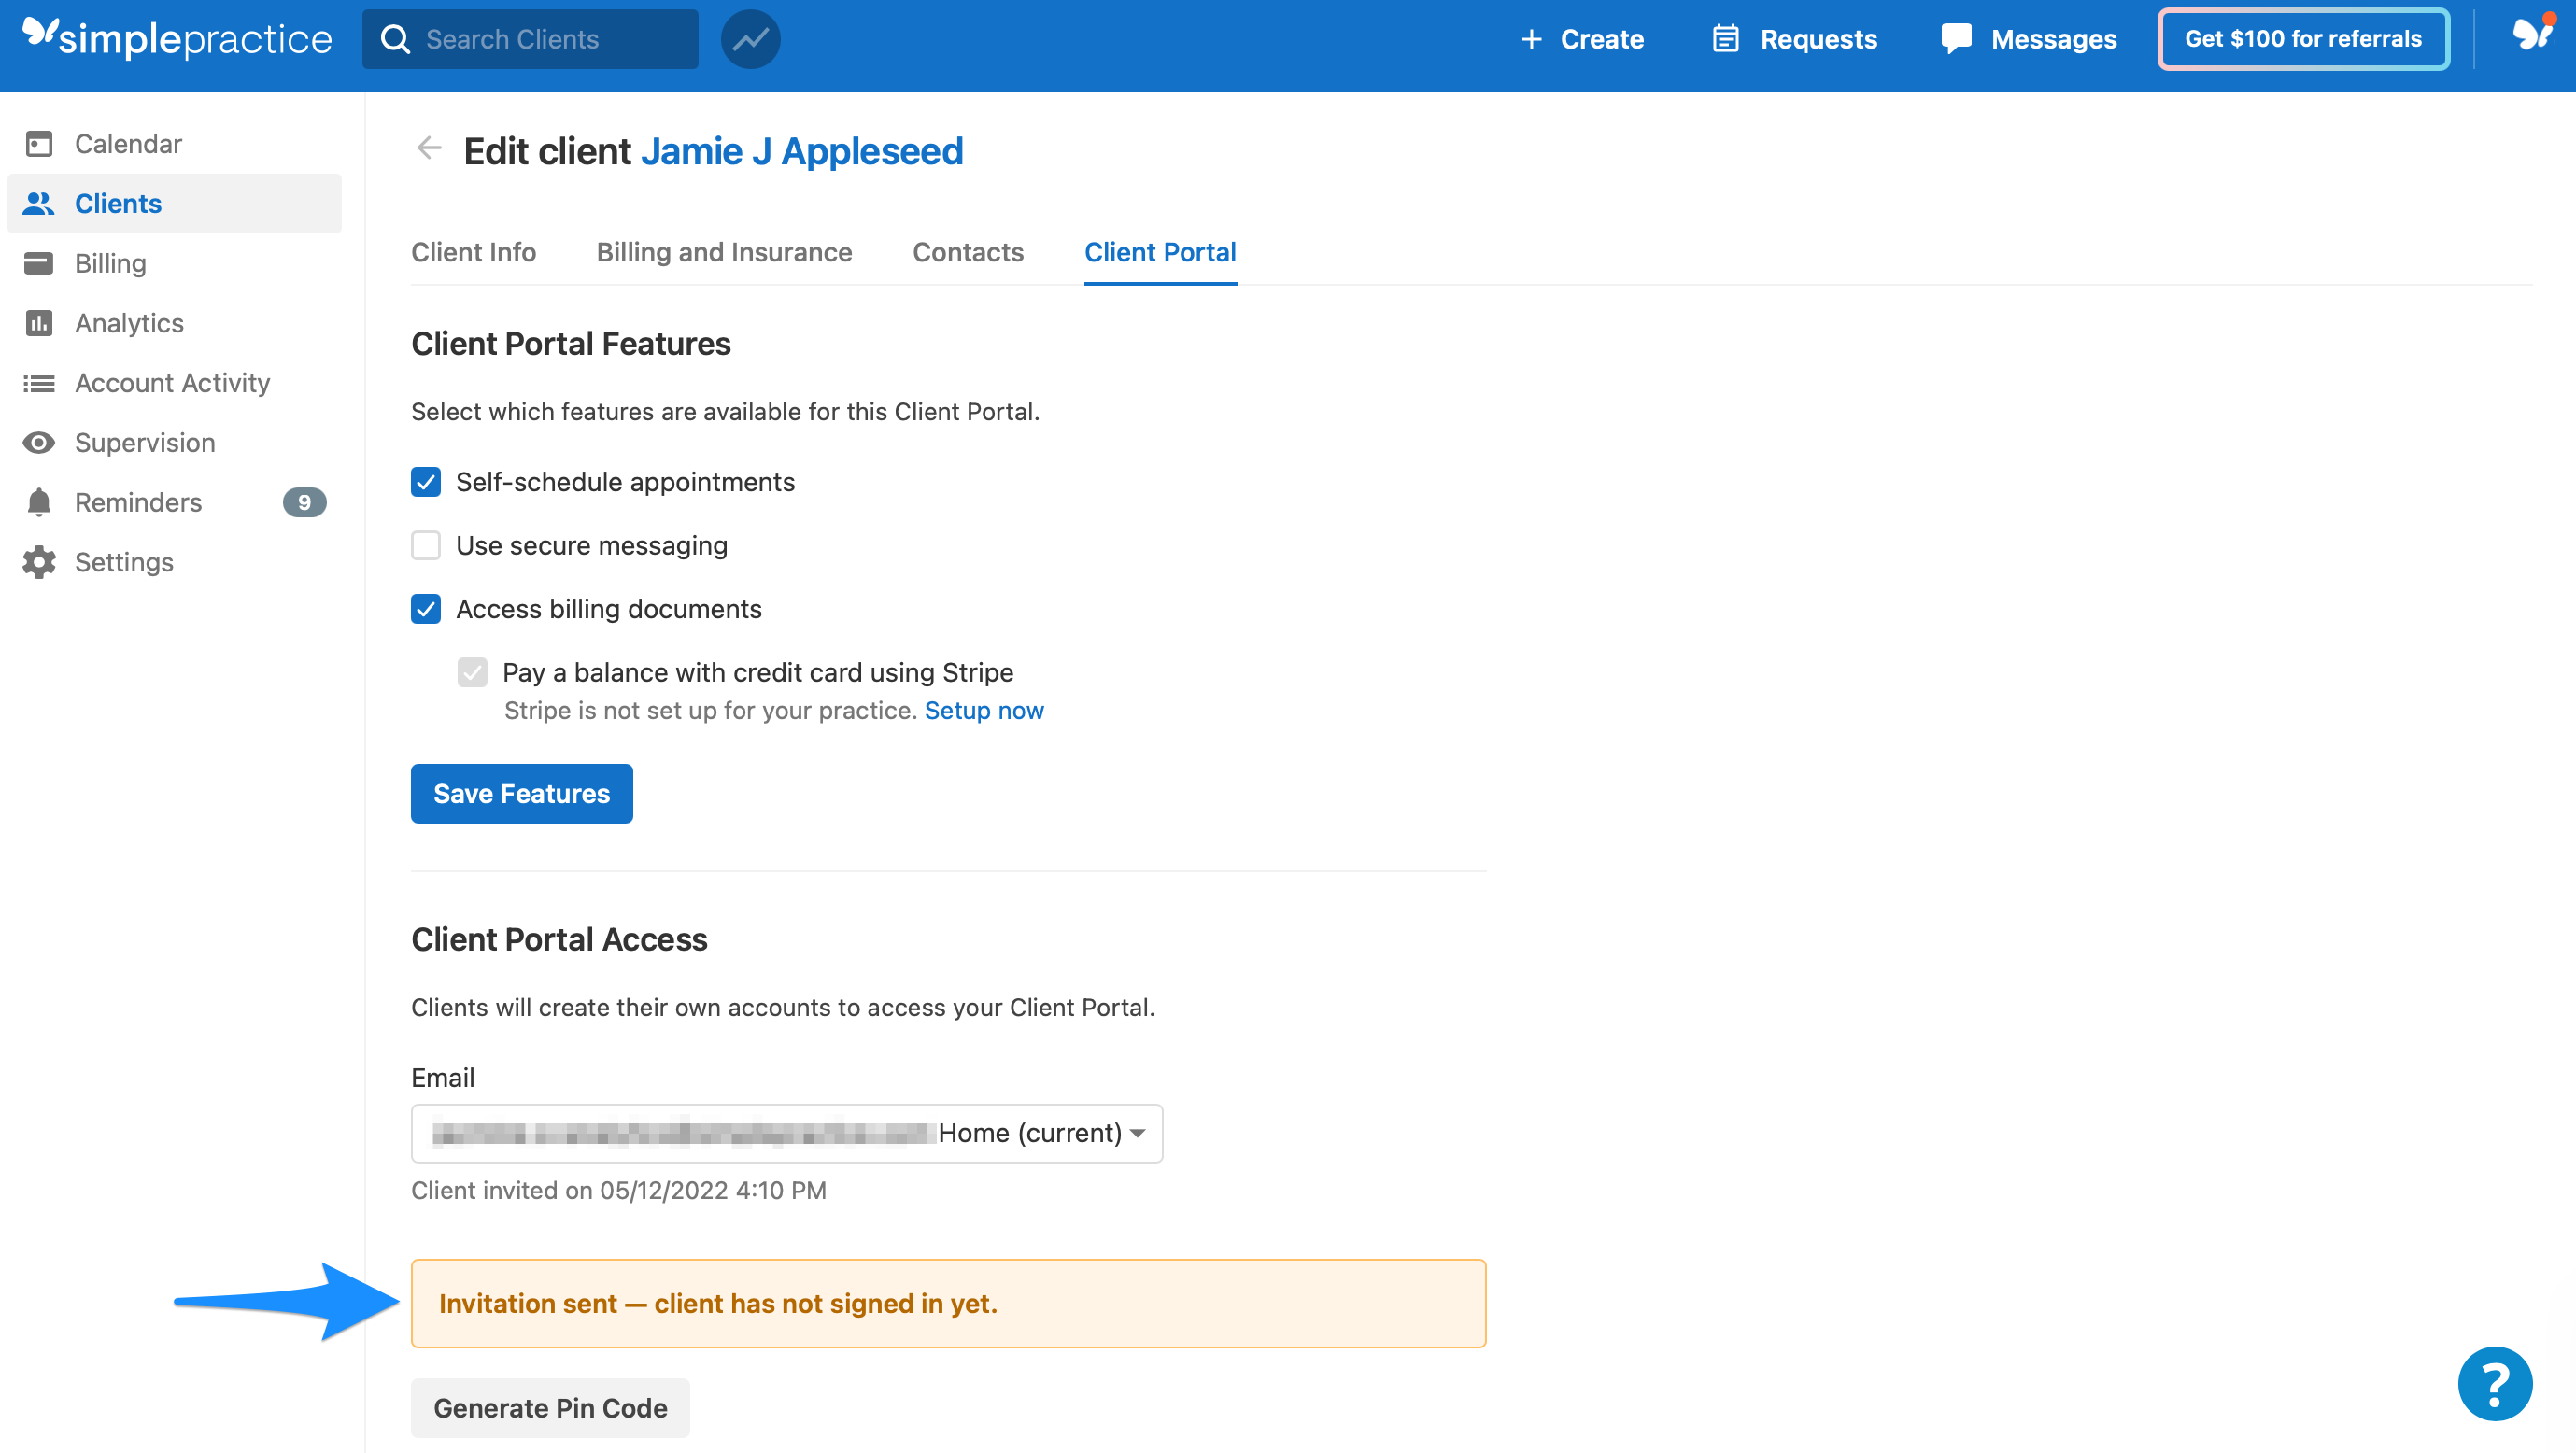Disable Access billing documents
2576x1453 pixels.
pos(425,609)
